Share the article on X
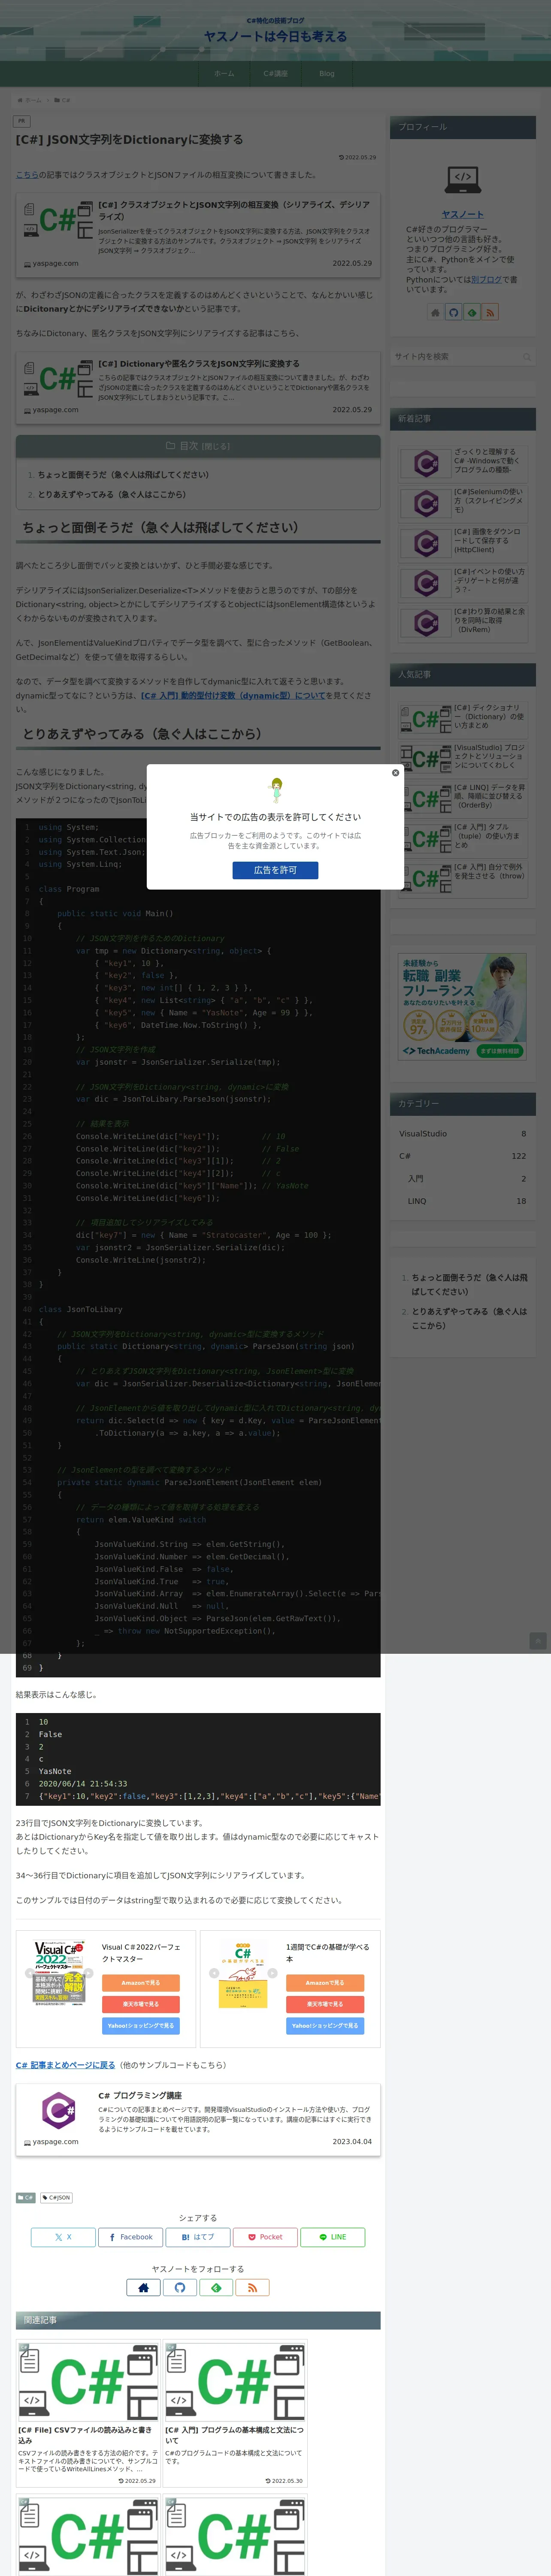This screenshot has width=551, height=2576. tap(63, 2237)
